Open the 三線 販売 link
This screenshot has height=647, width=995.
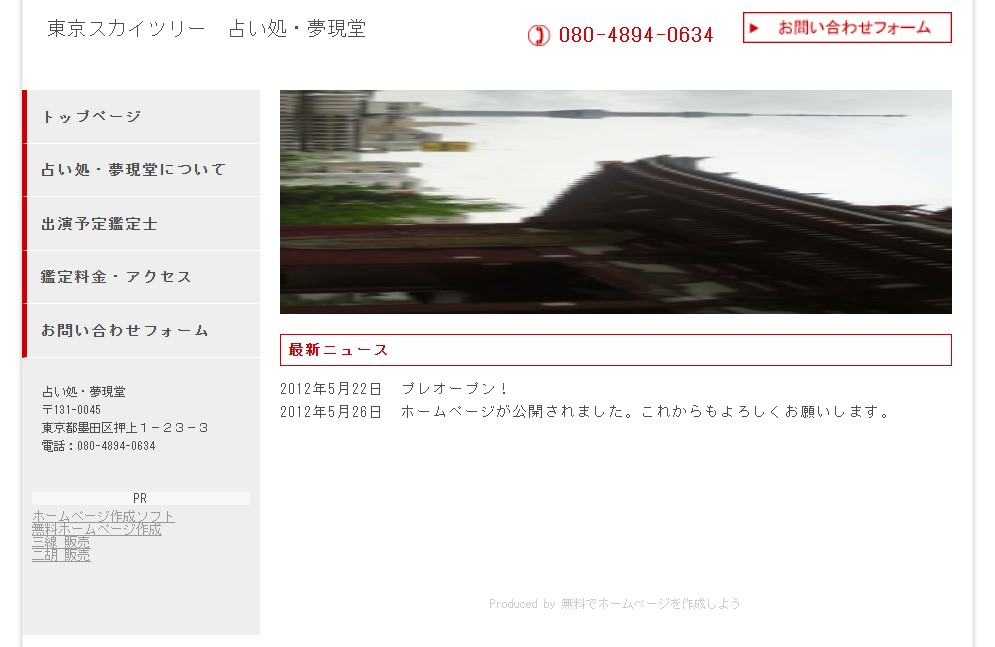point(61,542)
